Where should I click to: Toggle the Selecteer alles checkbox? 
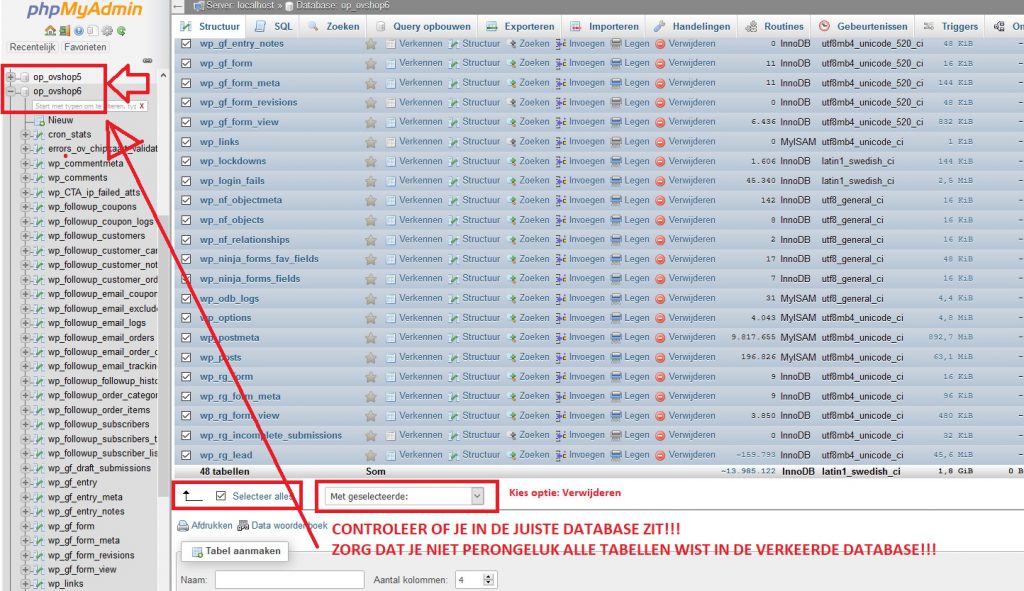pyautogui.click(x=221, y=495)
